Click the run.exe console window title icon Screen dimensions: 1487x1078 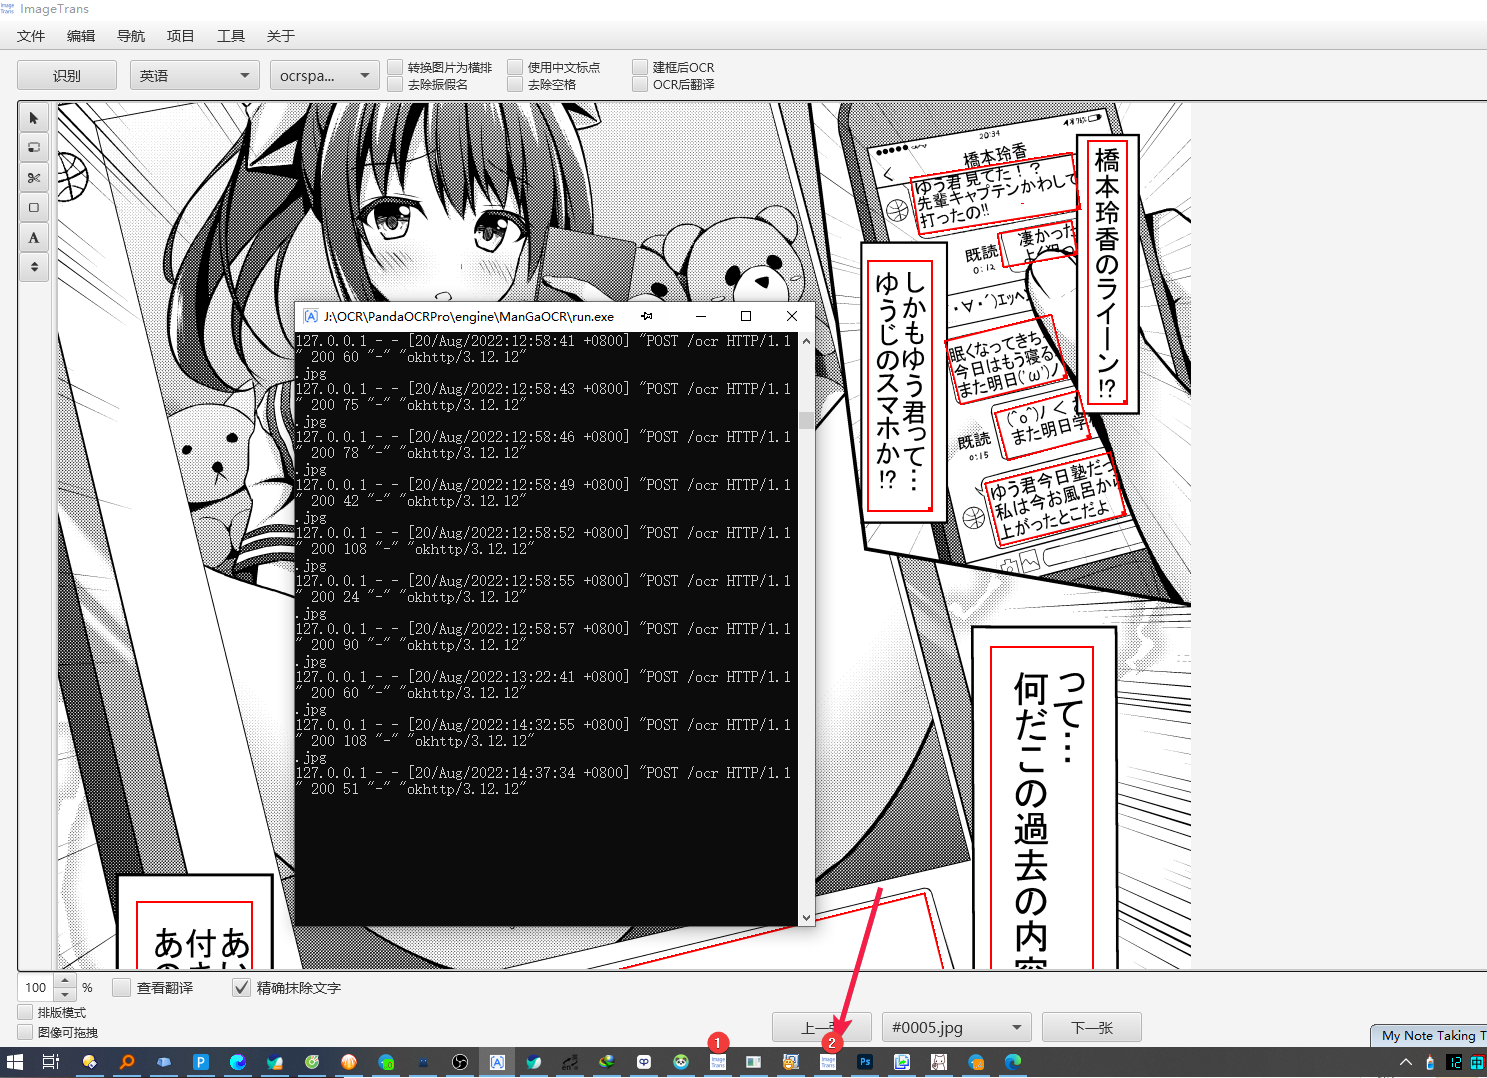tap(311, 316)
